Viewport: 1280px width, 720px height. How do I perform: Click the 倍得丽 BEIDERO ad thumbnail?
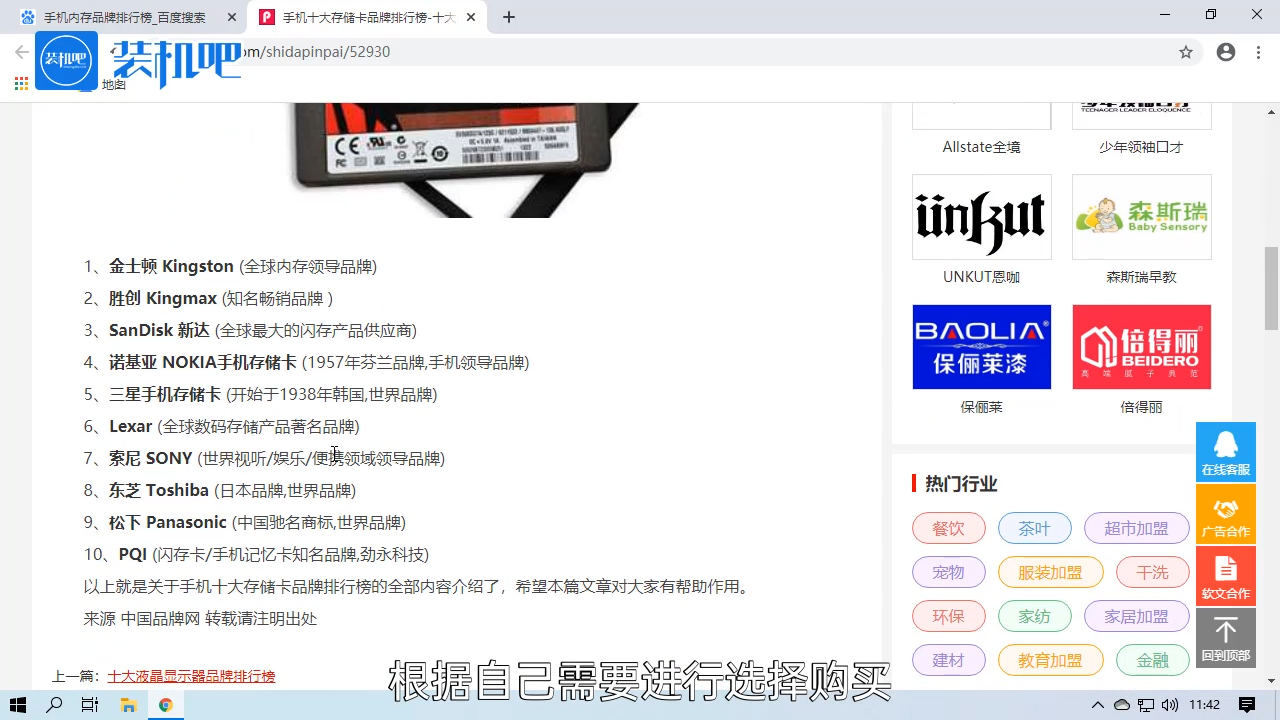[x=1141, y=347]
